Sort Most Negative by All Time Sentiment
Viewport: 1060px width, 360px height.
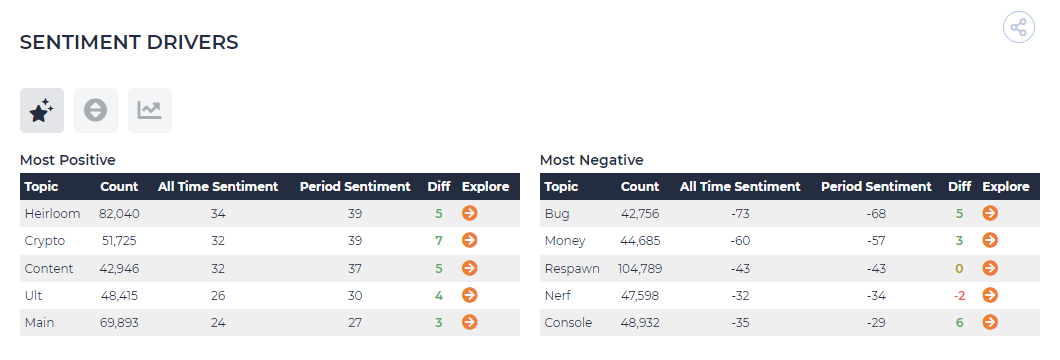point(740,186)
